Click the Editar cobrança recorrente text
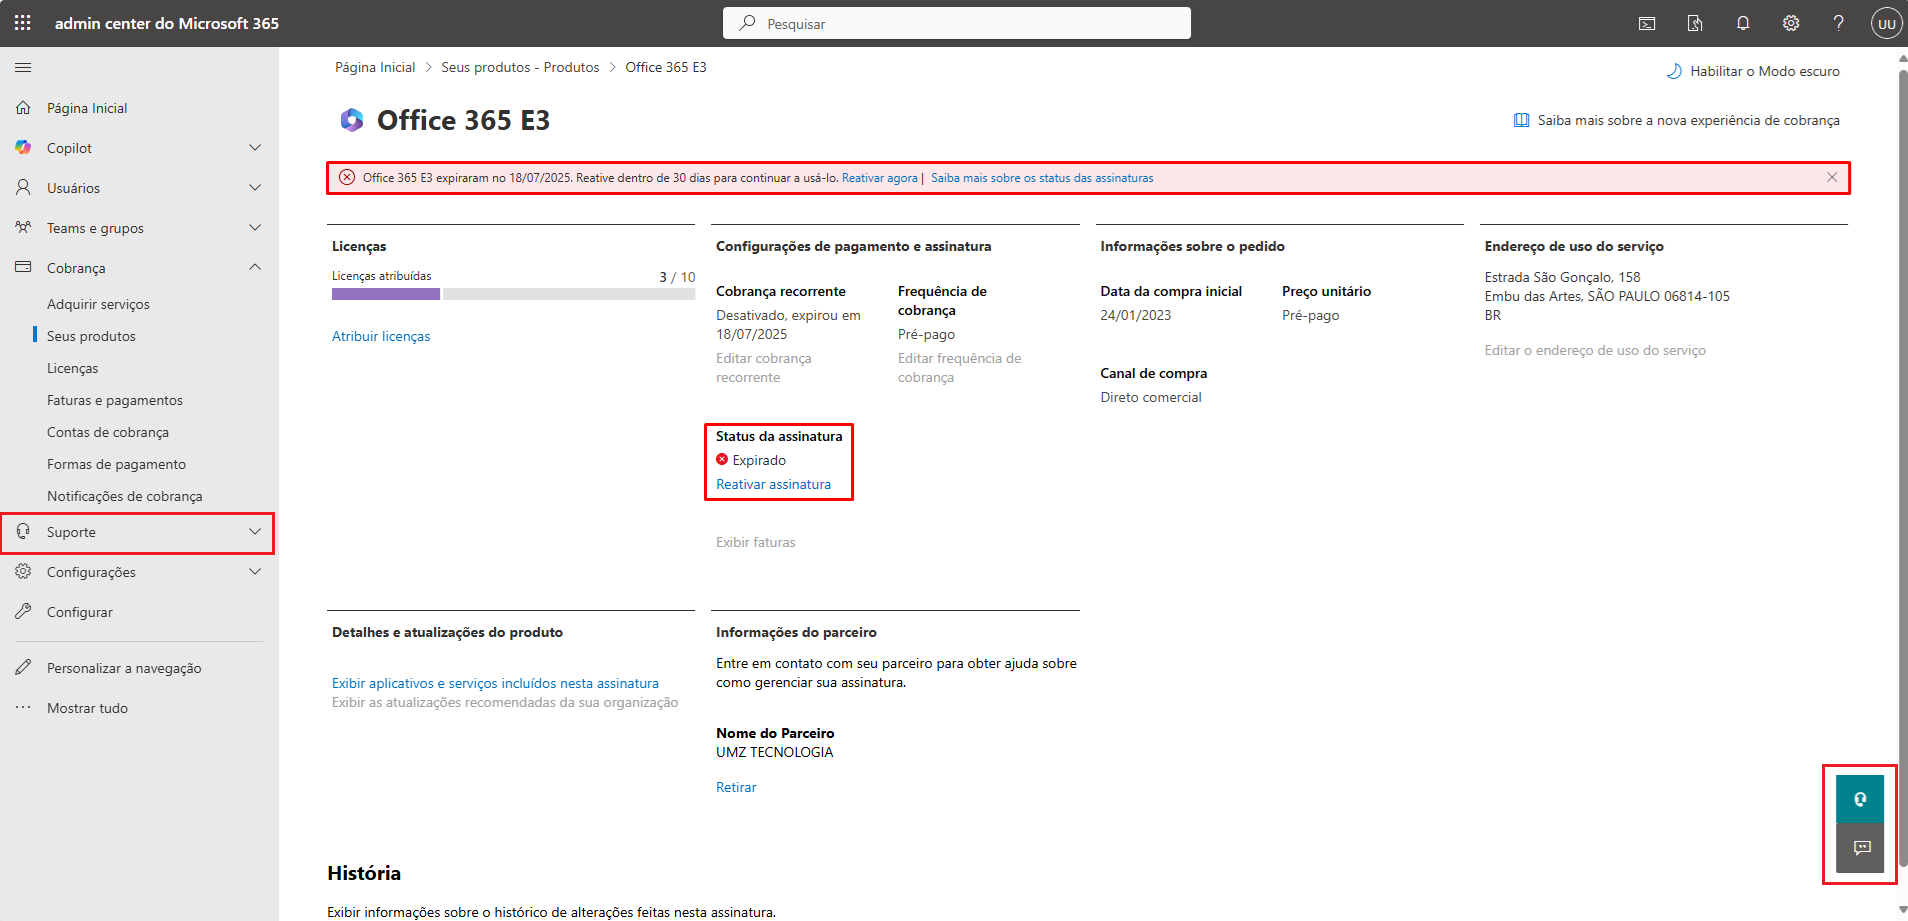1908x921 pixels. 764,368
